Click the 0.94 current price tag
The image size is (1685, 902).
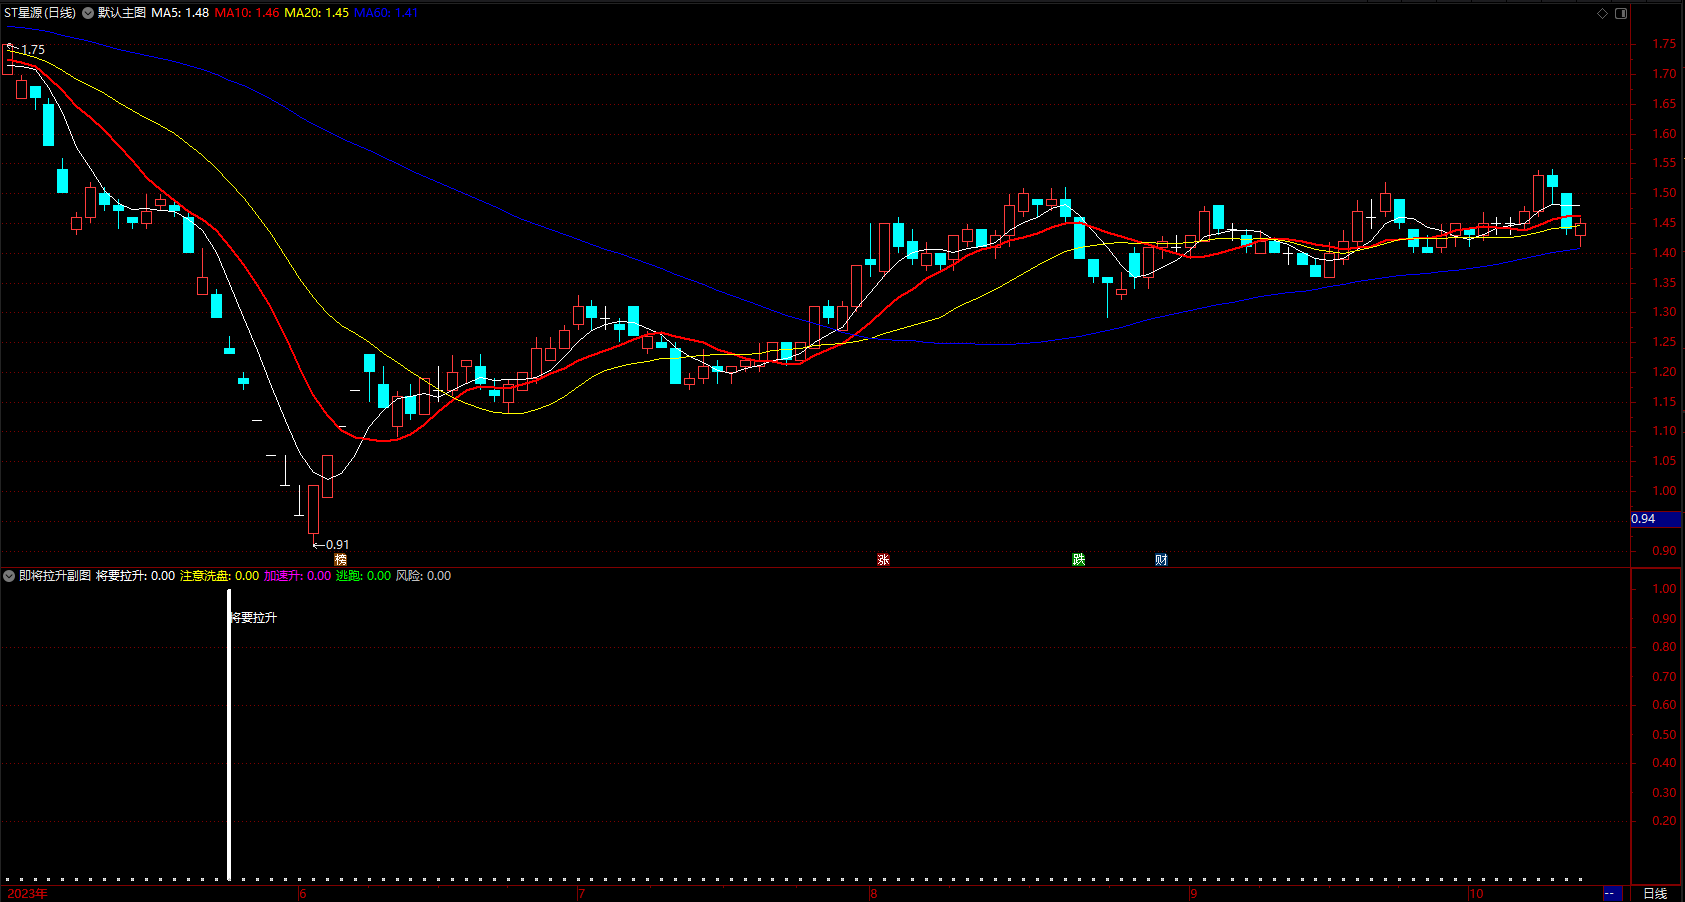pos(1655,519)
